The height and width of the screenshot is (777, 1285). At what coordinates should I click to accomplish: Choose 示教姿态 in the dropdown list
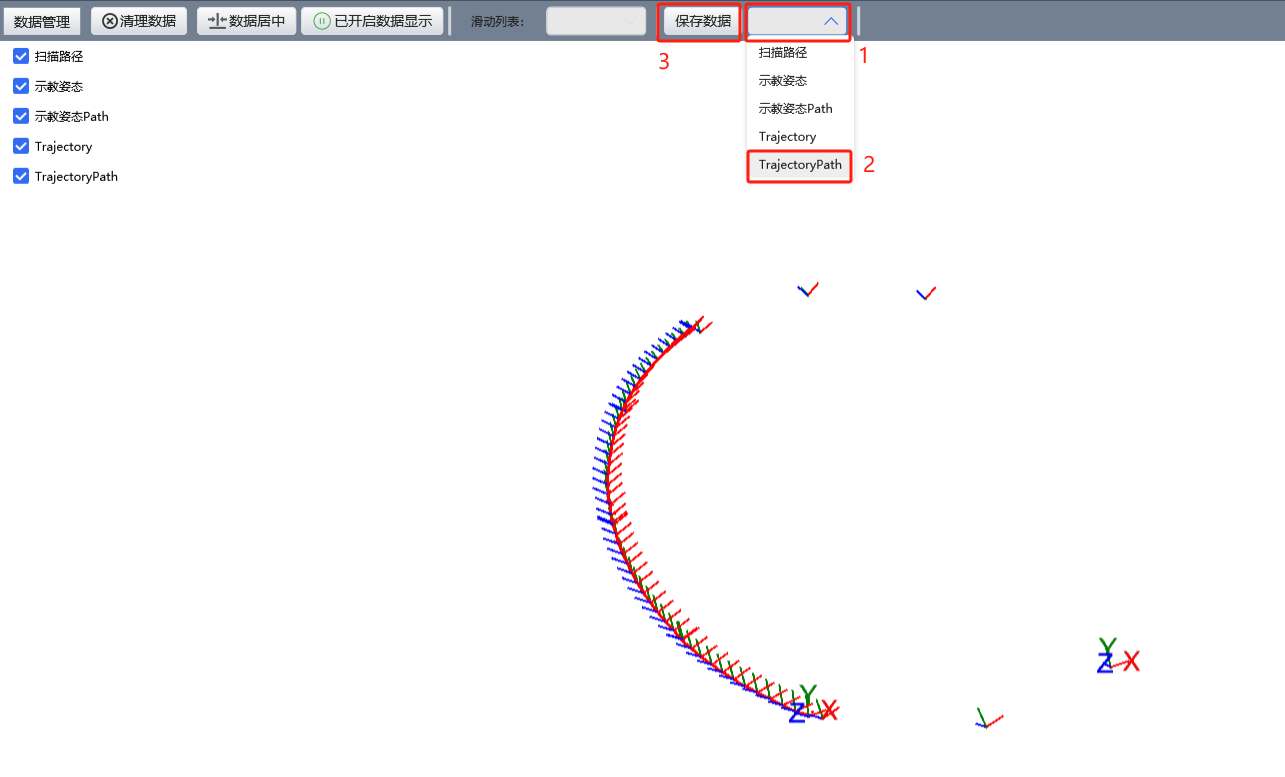(782, 81)
